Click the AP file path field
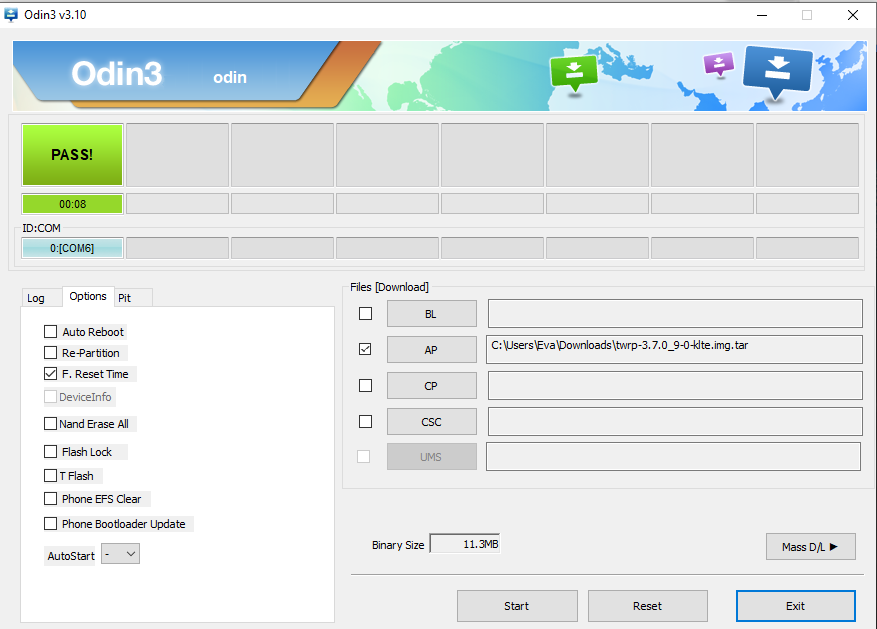Image resolution: width=877 pixels, height=629 pixels. pos(674,349)
